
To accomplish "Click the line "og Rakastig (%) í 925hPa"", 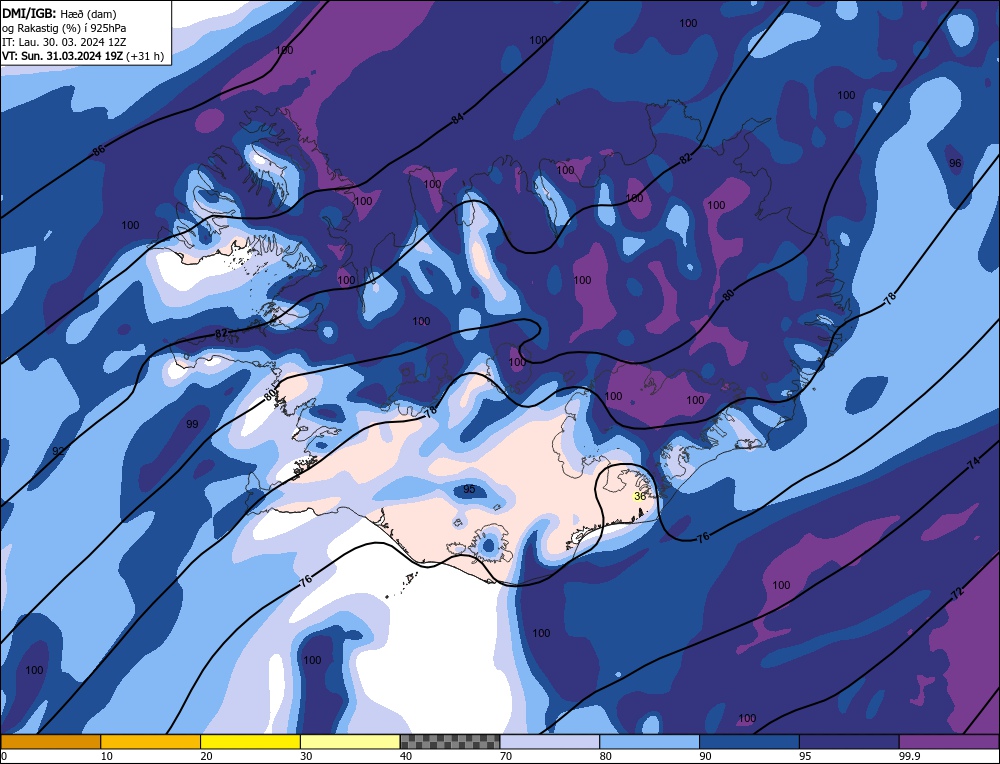I will coord(64,28).
